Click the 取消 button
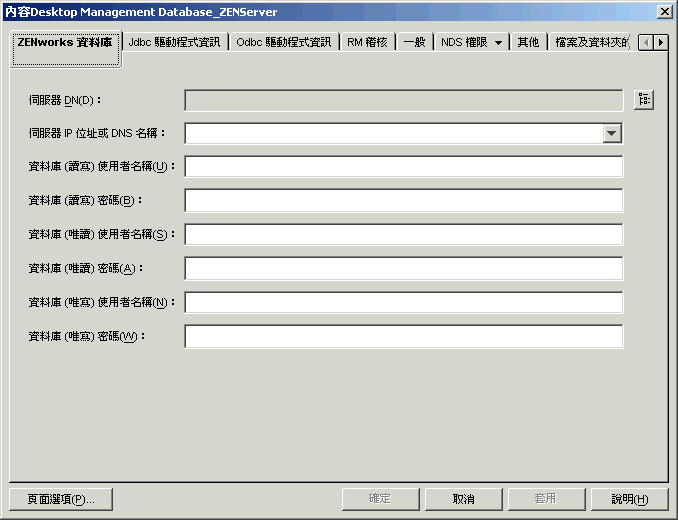The height and width of the screenshot is (520, 678). [464, 499]
